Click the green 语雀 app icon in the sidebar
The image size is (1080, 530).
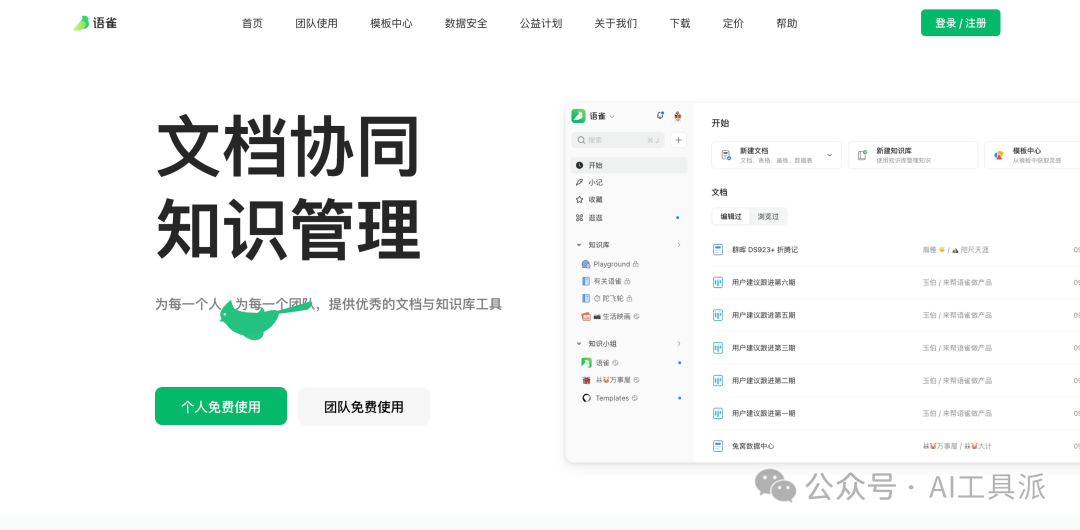pos(579,116)
